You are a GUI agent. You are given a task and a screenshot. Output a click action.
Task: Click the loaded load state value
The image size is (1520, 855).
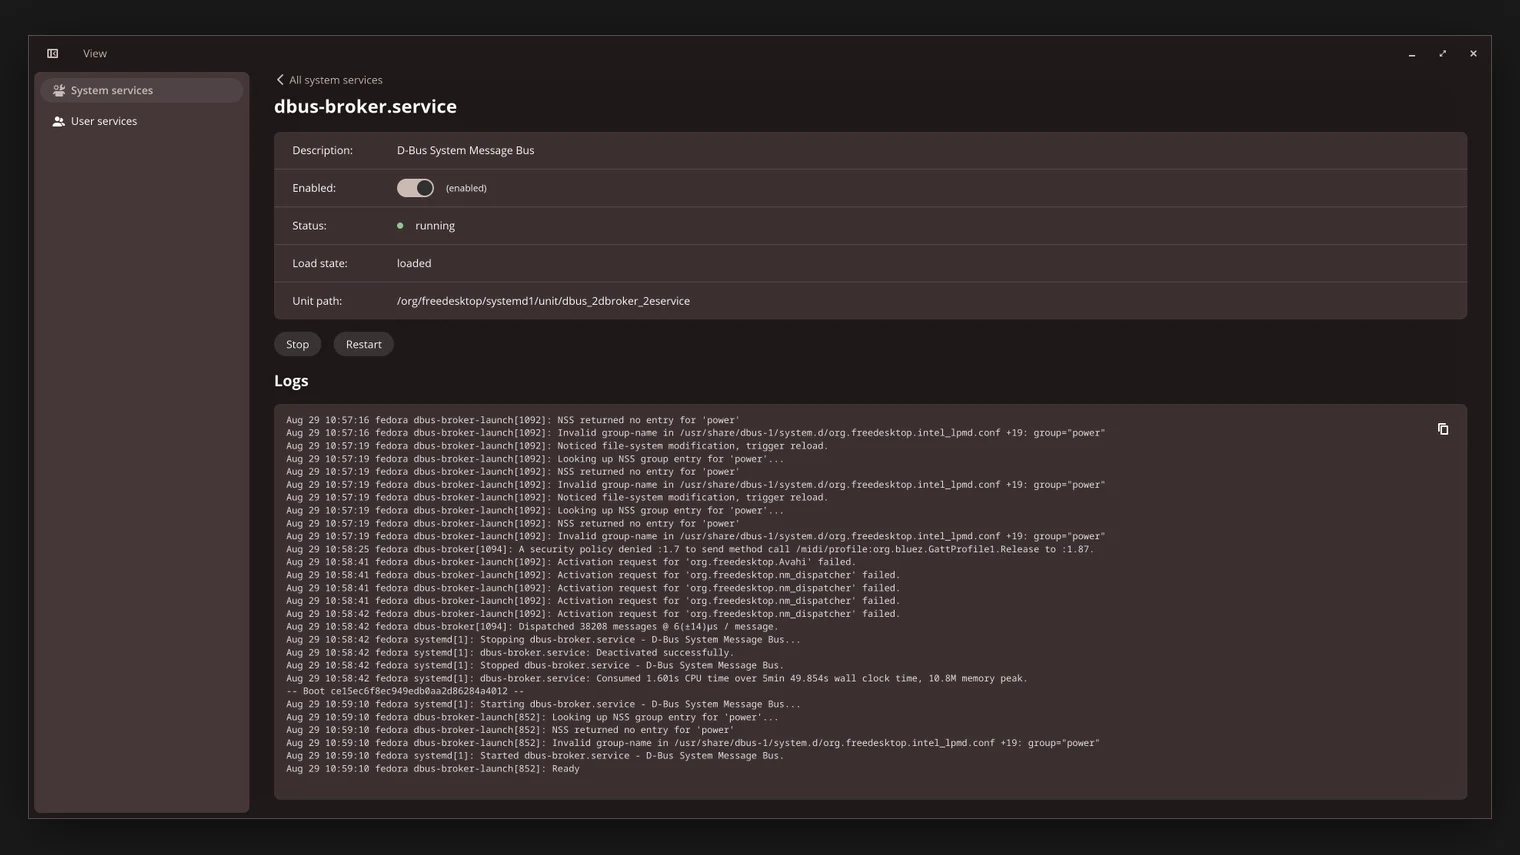(414, 263)
